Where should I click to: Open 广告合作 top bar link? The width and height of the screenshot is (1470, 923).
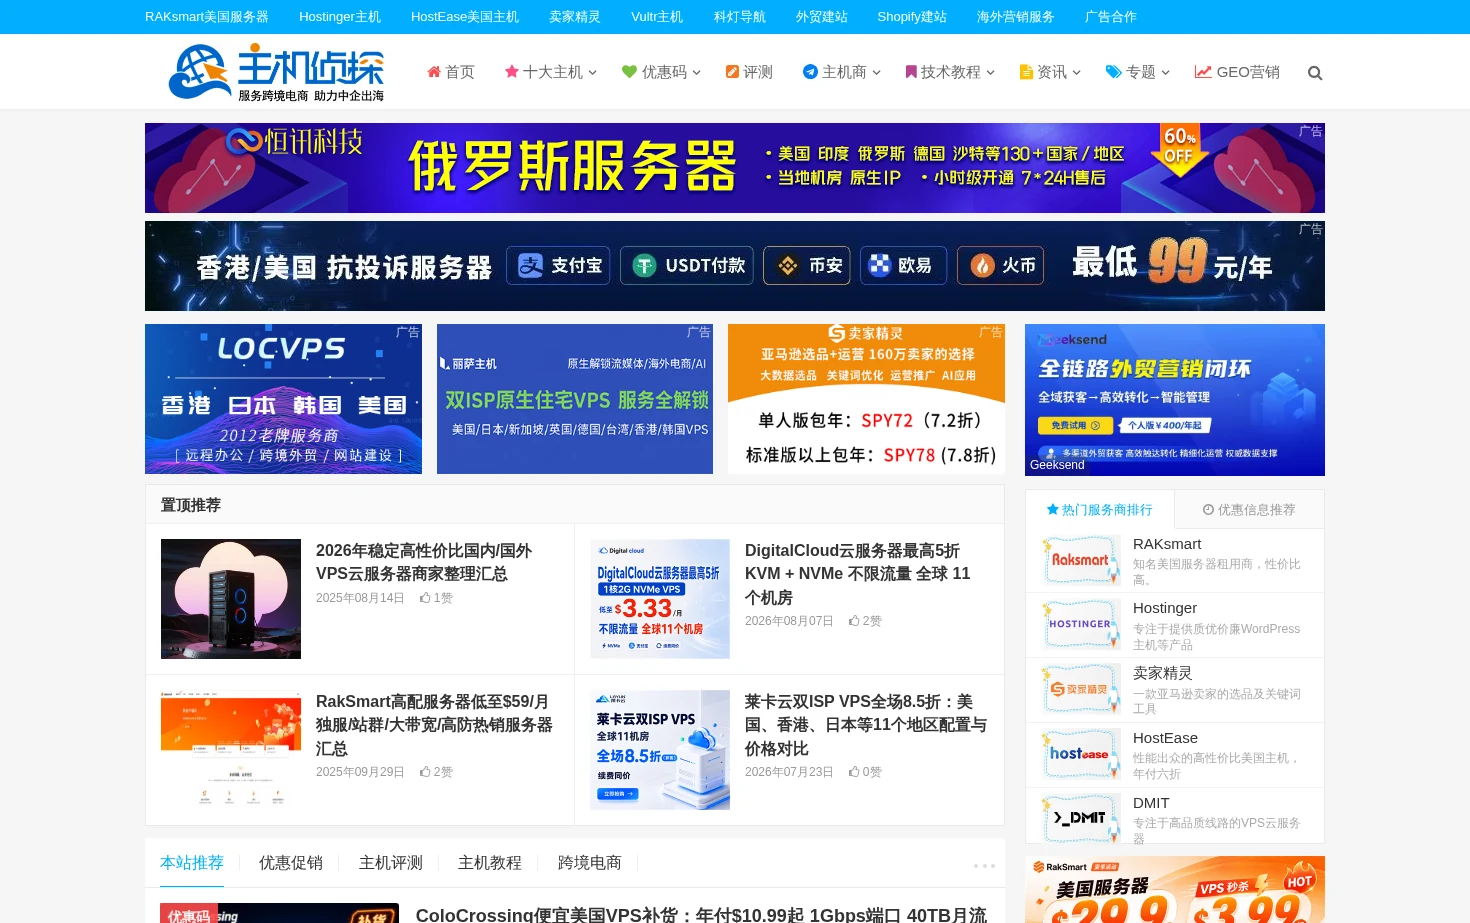pos(1111,17)
